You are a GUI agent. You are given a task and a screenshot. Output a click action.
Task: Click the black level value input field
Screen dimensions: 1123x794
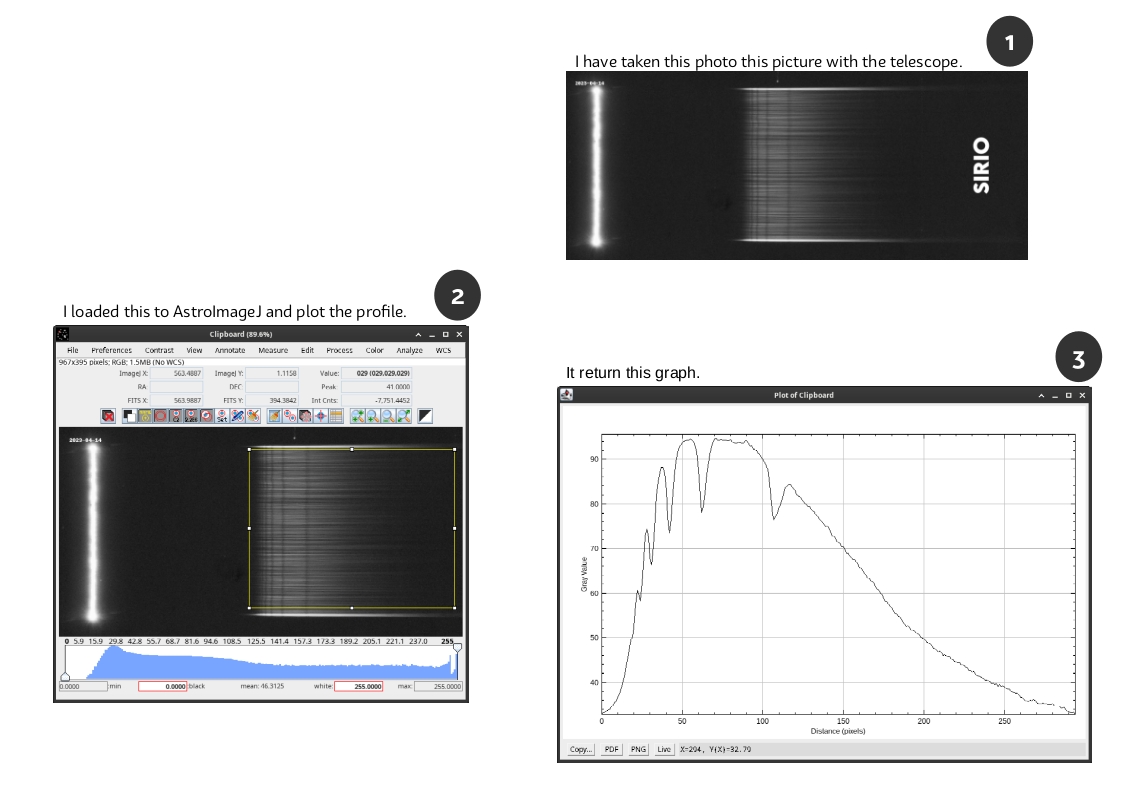(x=162, y=687)
